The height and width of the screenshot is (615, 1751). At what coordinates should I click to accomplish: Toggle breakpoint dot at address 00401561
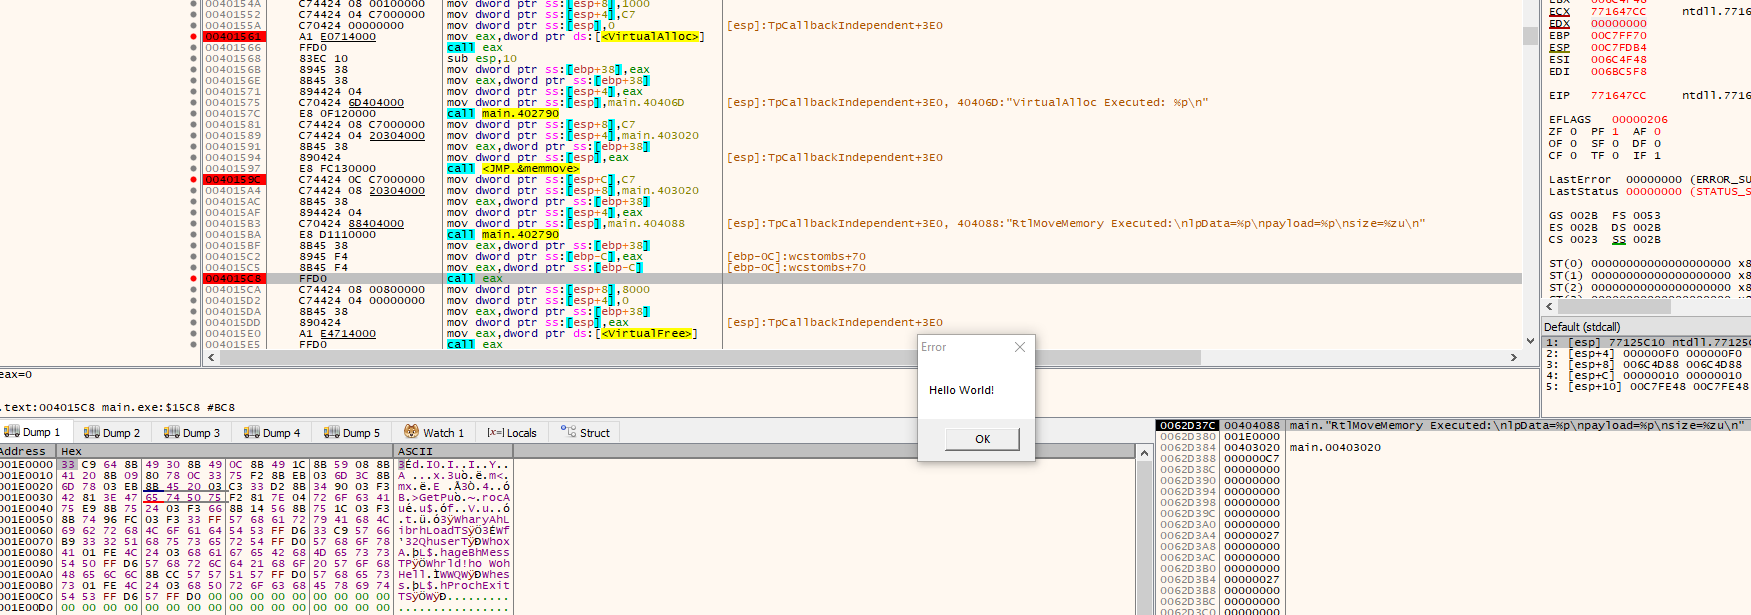(193, 37)
